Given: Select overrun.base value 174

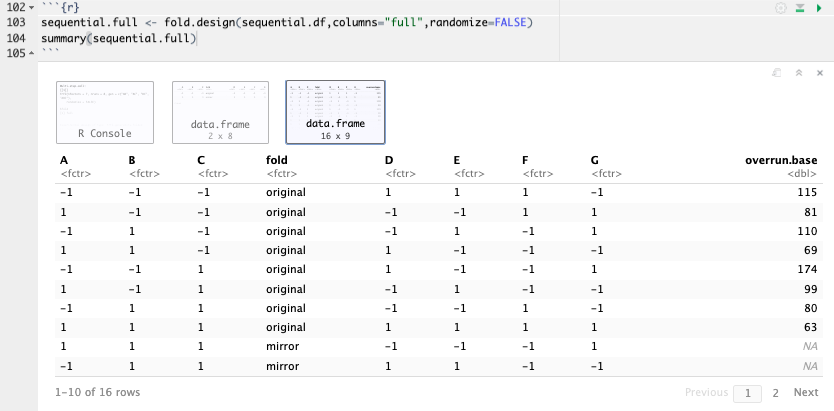Looking at the screenshot, I should coord(807,270).
